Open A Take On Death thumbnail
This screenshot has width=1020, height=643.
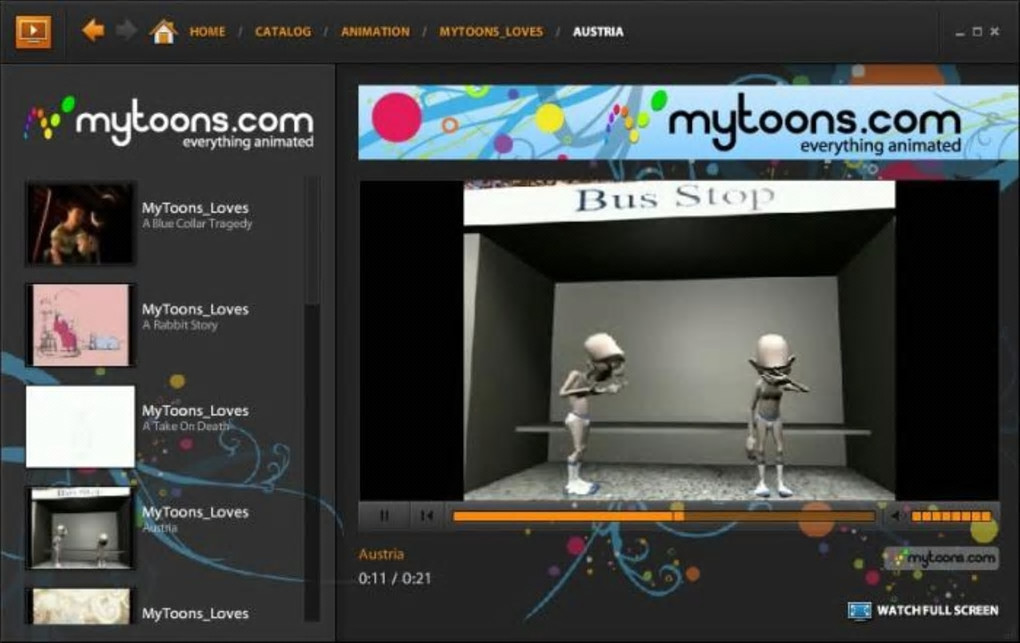click(80, 426)
